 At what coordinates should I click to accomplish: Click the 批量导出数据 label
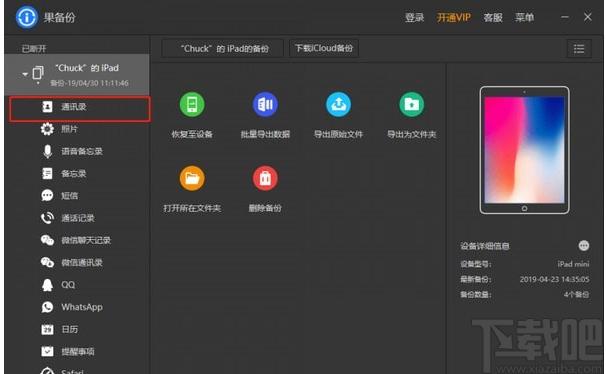[x=265, y=134]
